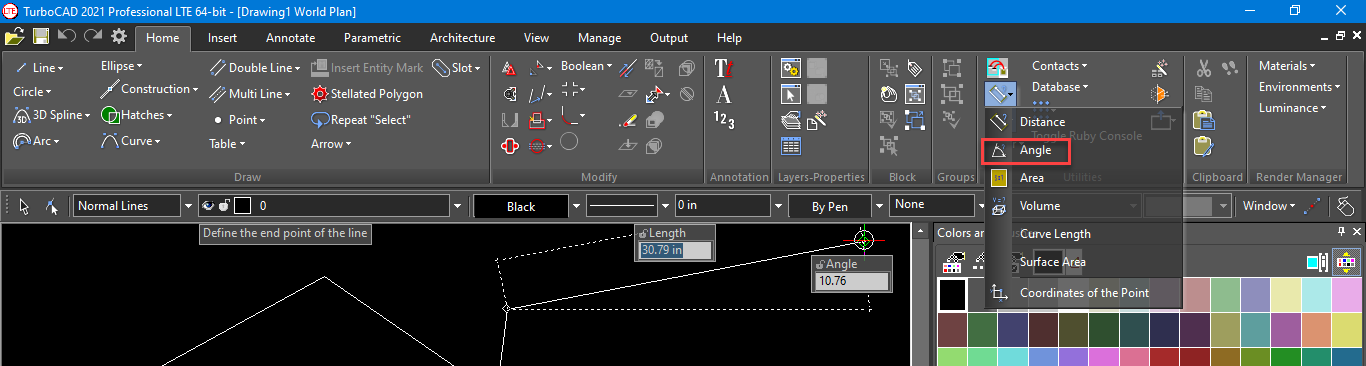The image size is (1366, 366).
Task: Start the Stellated Polygon tool
Action: click(x=367, y=94)
